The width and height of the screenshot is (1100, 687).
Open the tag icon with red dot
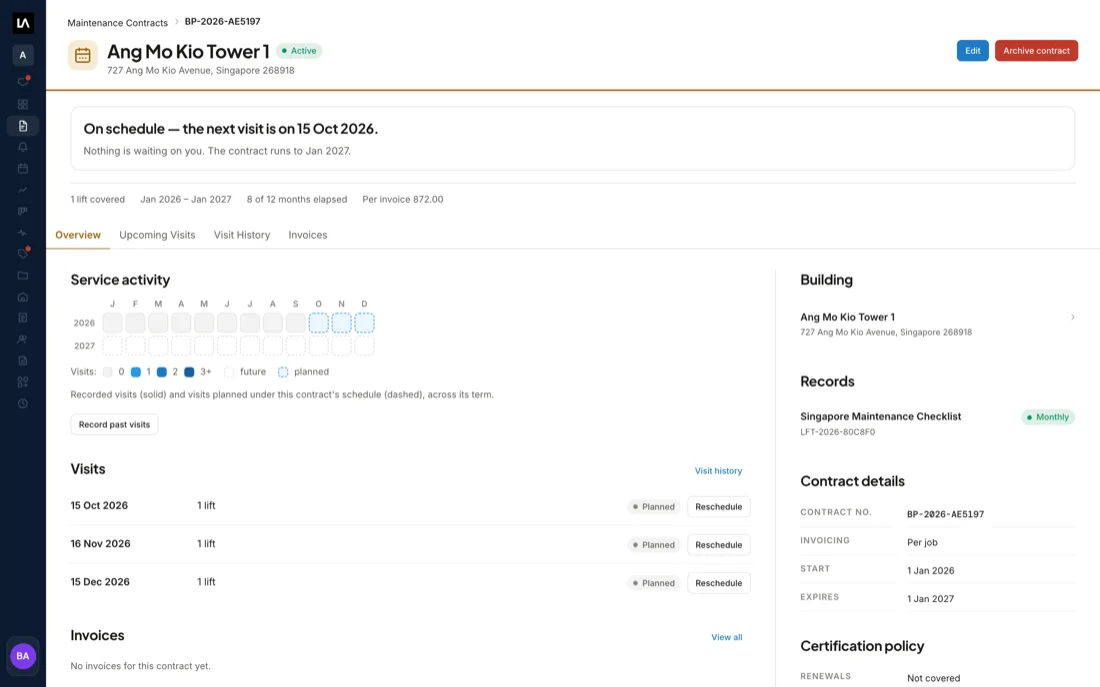pyautogui.click(x=22, y=253)
